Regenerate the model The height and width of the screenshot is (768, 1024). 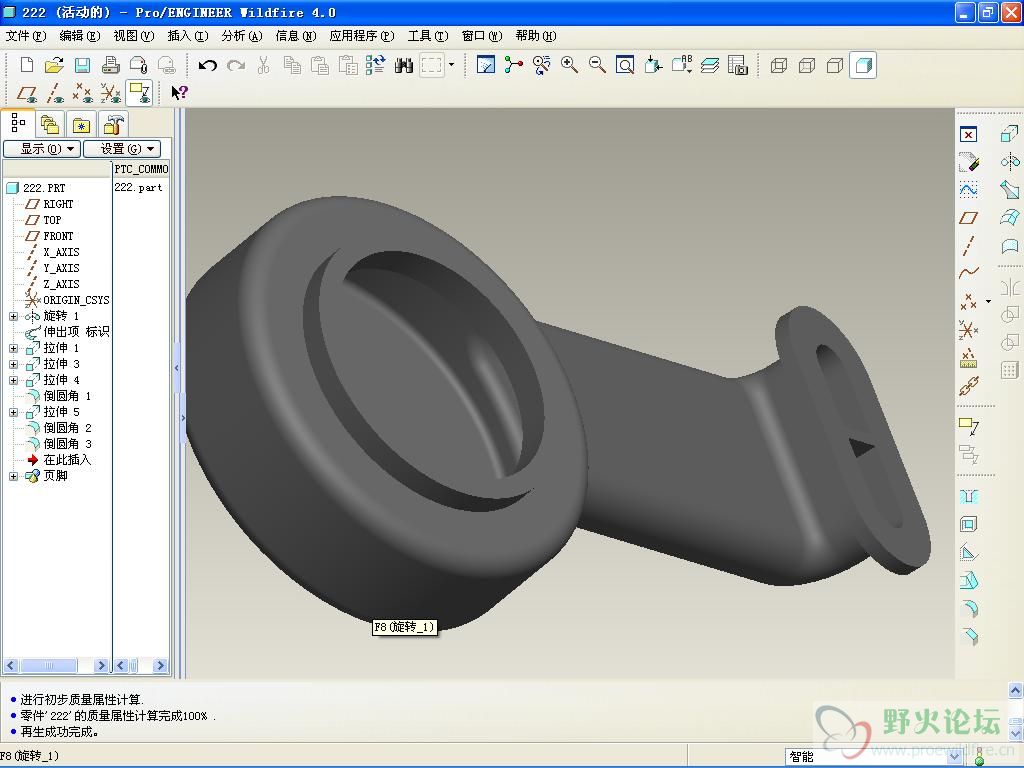click(x=376, y=65)
